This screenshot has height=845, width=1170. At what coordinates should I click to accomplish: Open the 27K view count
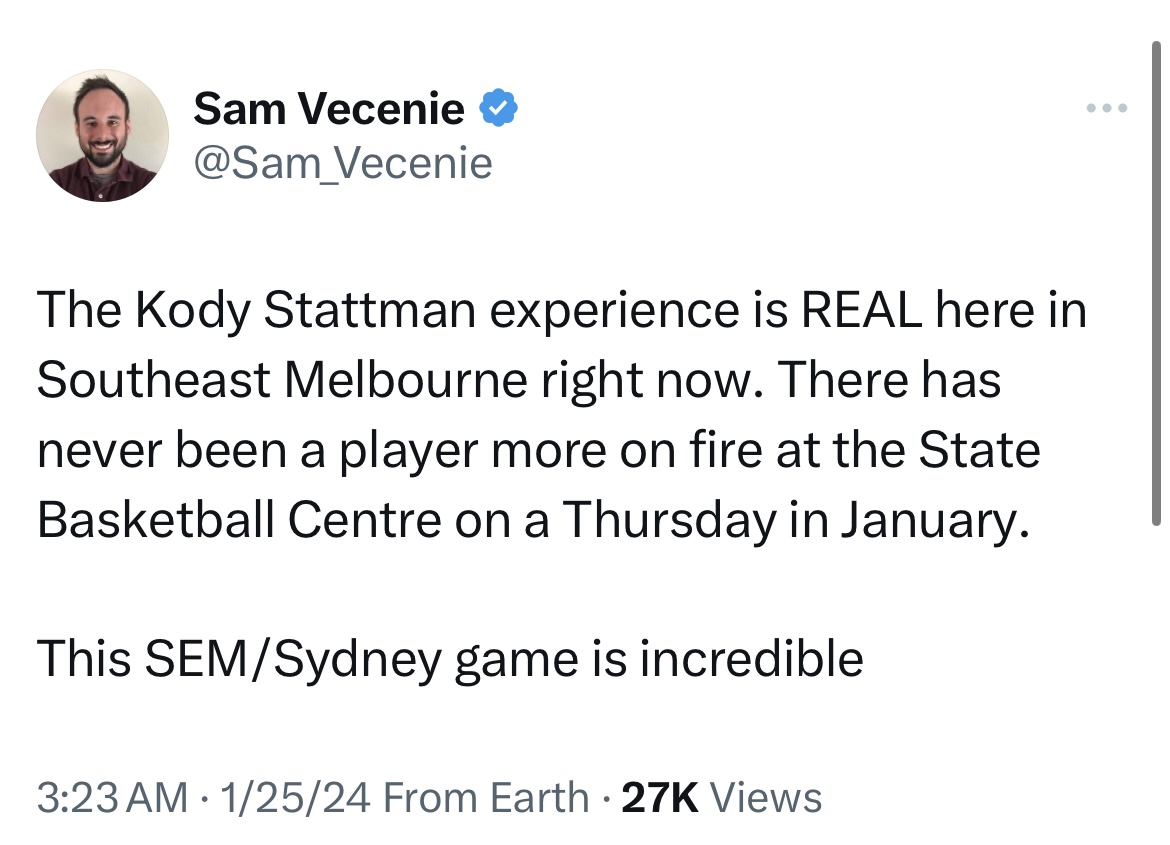(660, 797)
